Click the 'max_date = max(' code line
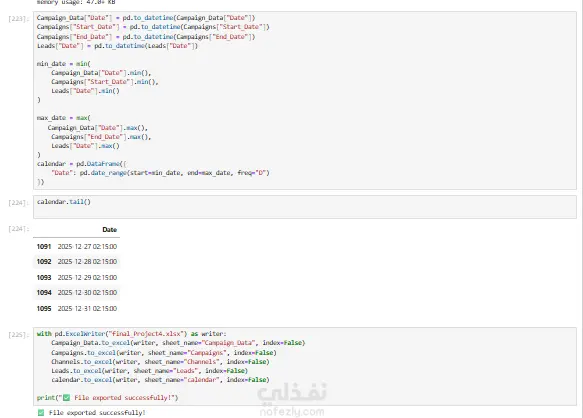Image resolution: width=583 pixels, height=418 pixels. 63,118
